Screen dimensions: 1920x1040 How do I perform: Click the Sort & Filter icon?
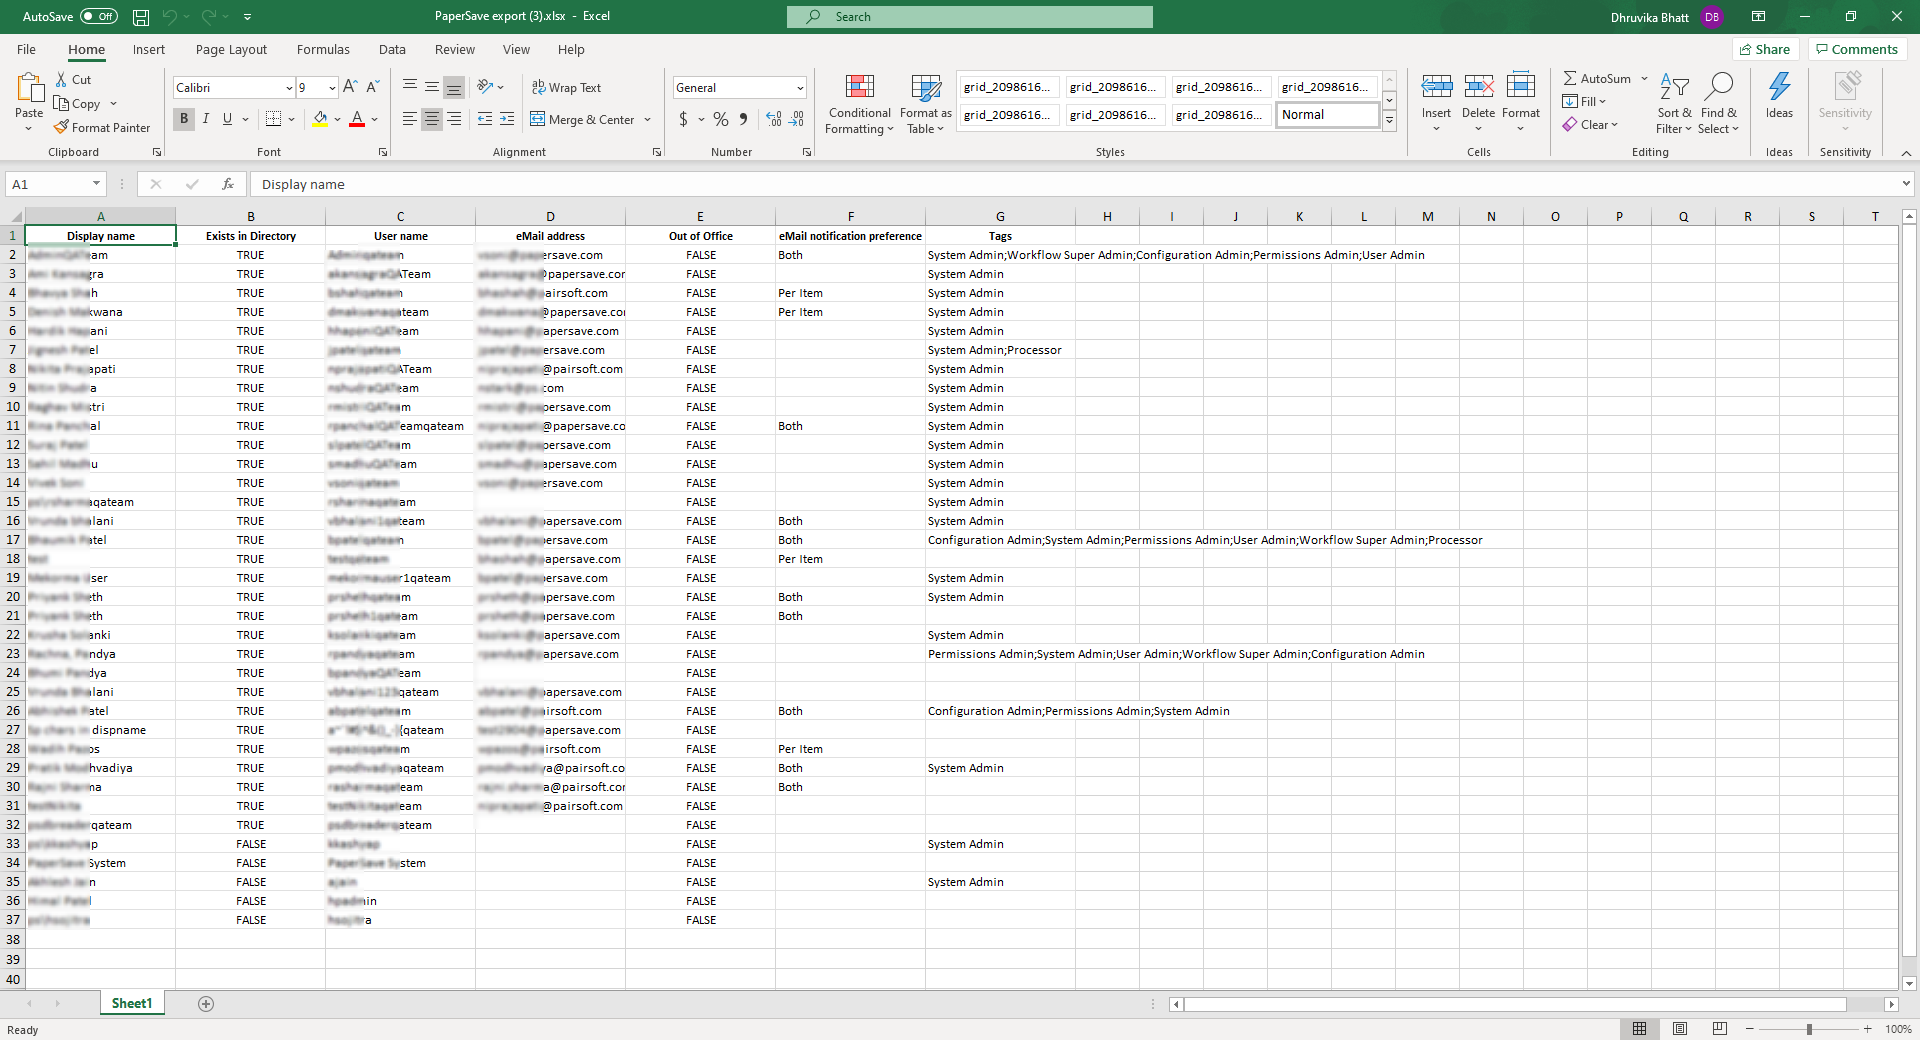click(1673, 88)
